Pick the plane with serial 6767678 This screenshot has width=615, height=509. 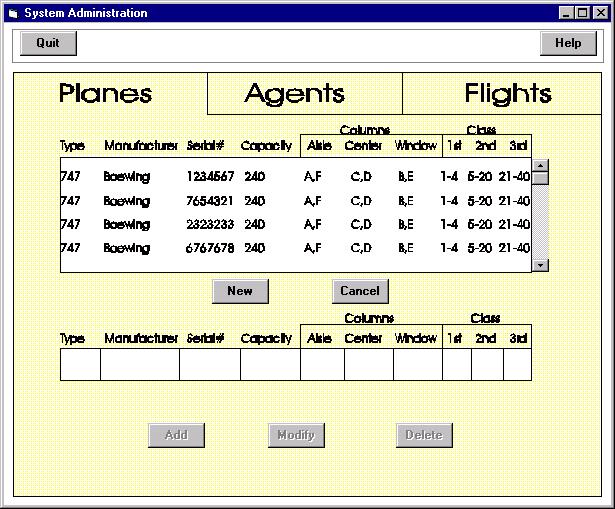[210, 249]
